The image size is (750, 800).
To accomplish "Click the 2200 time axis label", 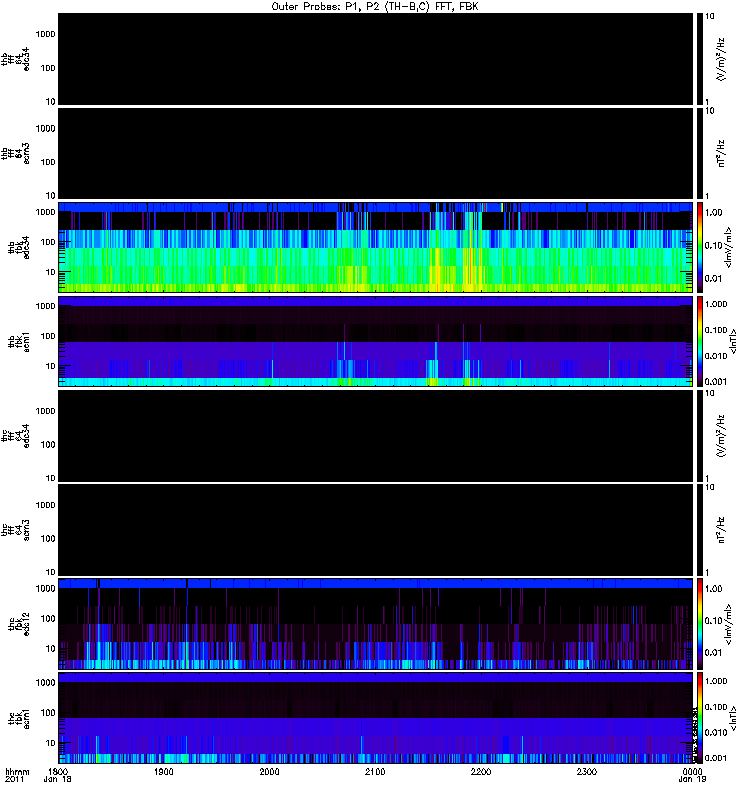I will pyautogui.click(x=481, y=771).
